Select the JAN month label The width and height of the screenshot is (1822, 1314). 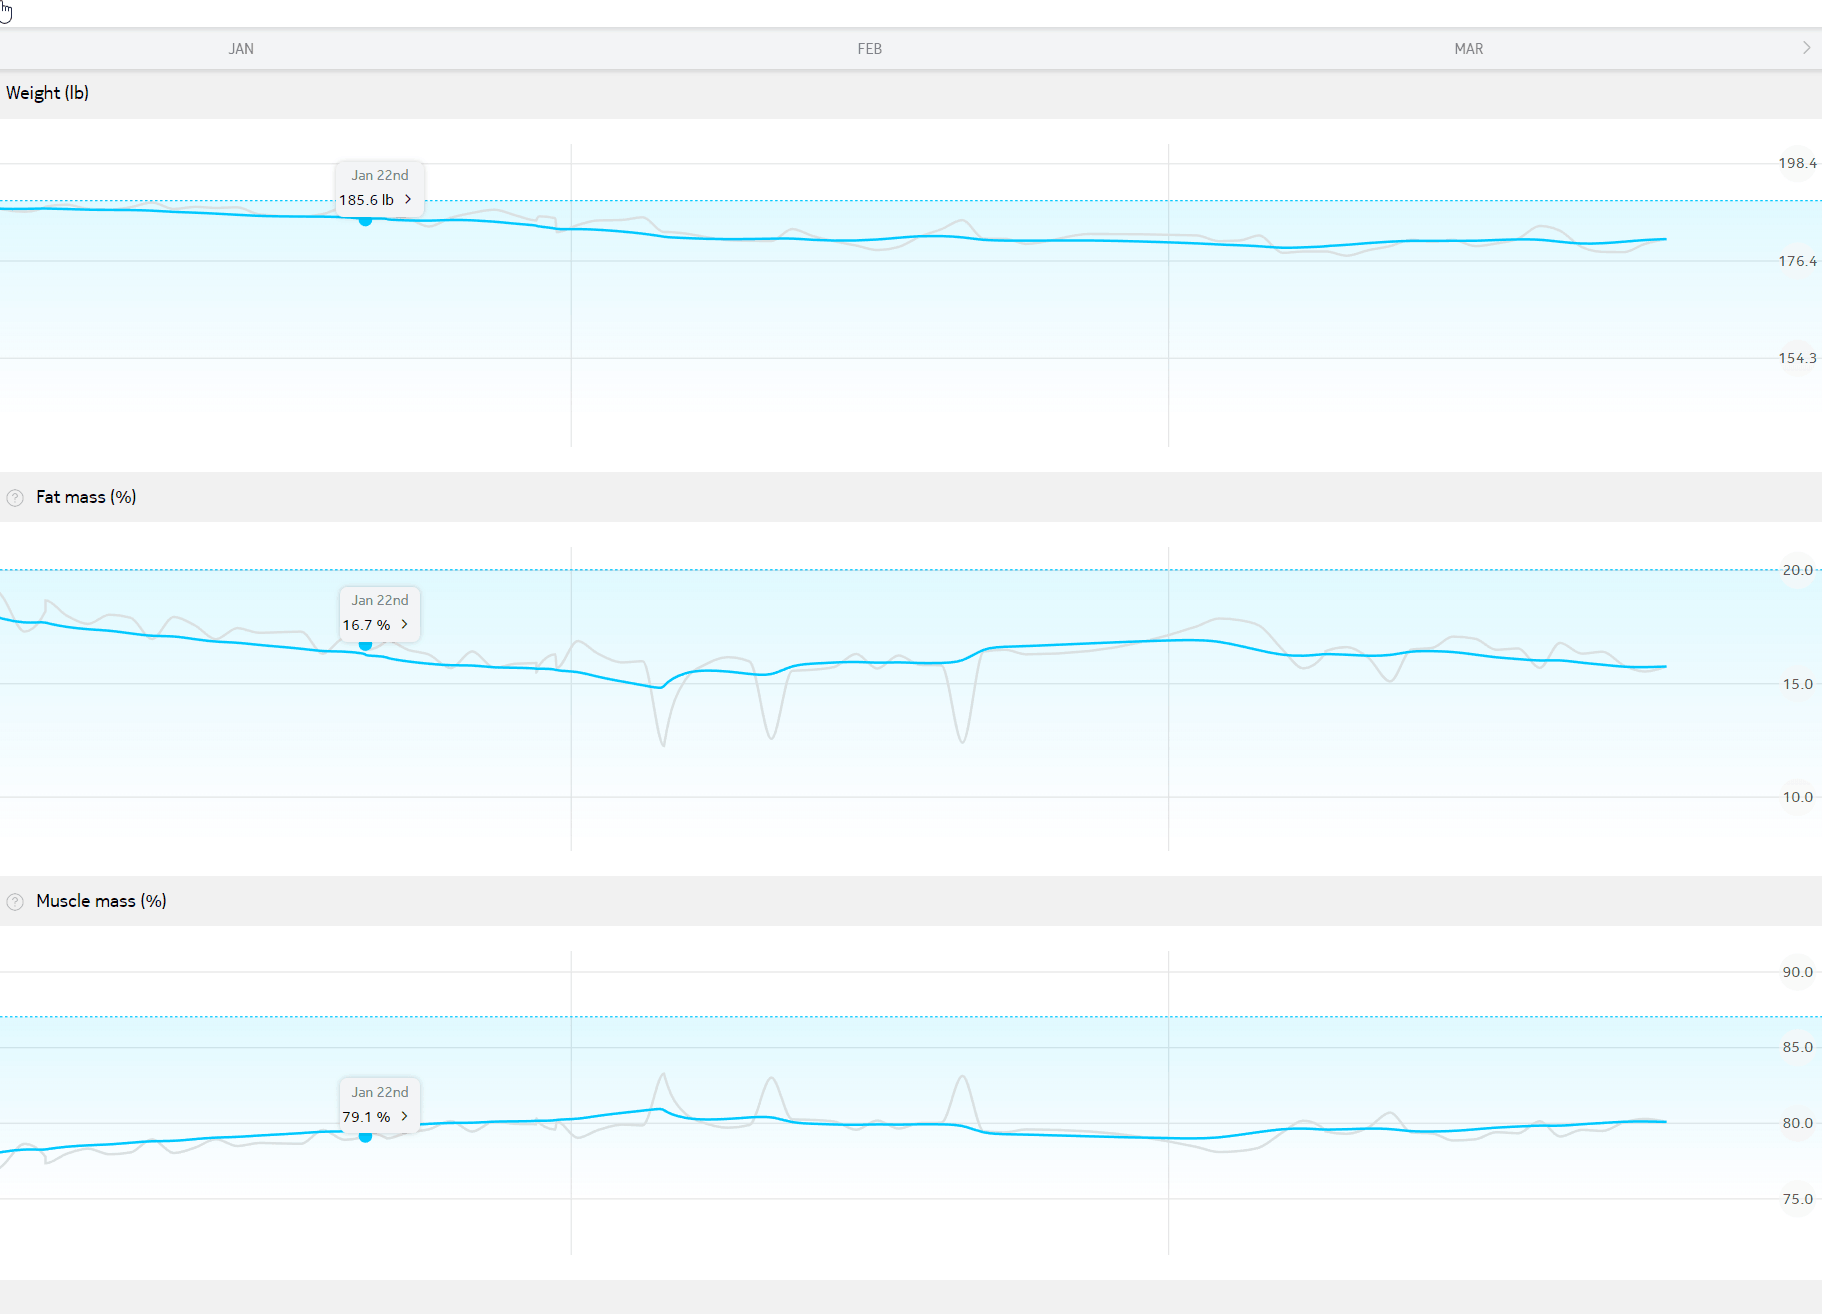click(x=241, y=49)
